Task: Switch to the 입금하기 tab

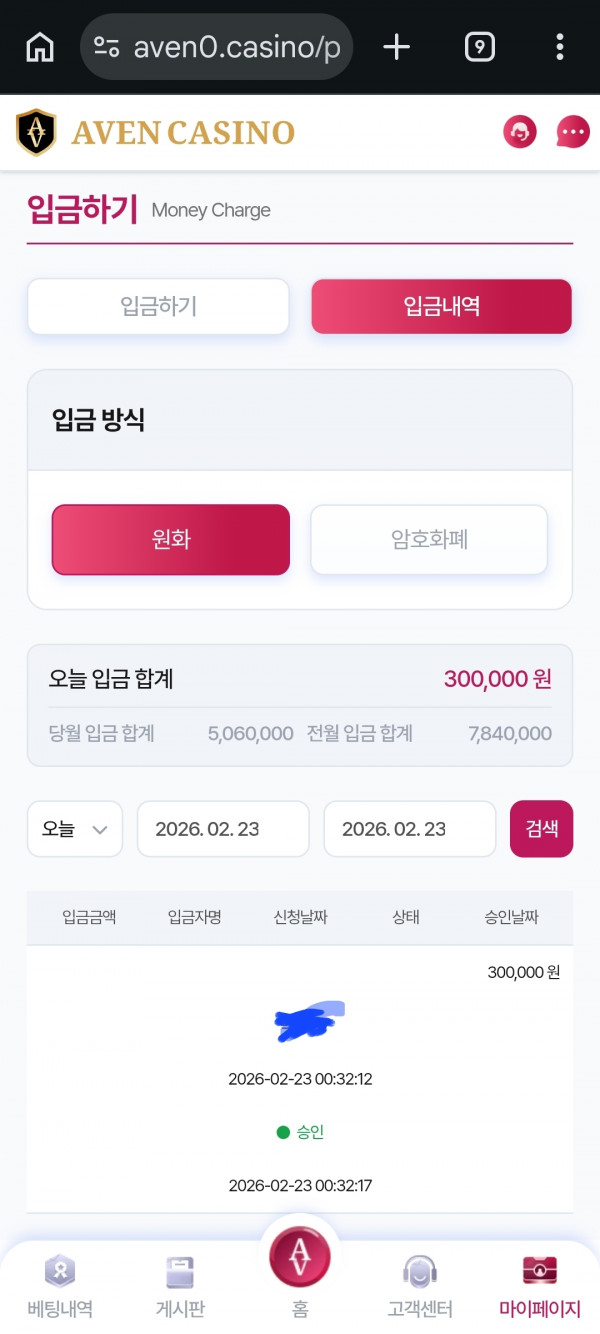Action: [x=157, y=306]
